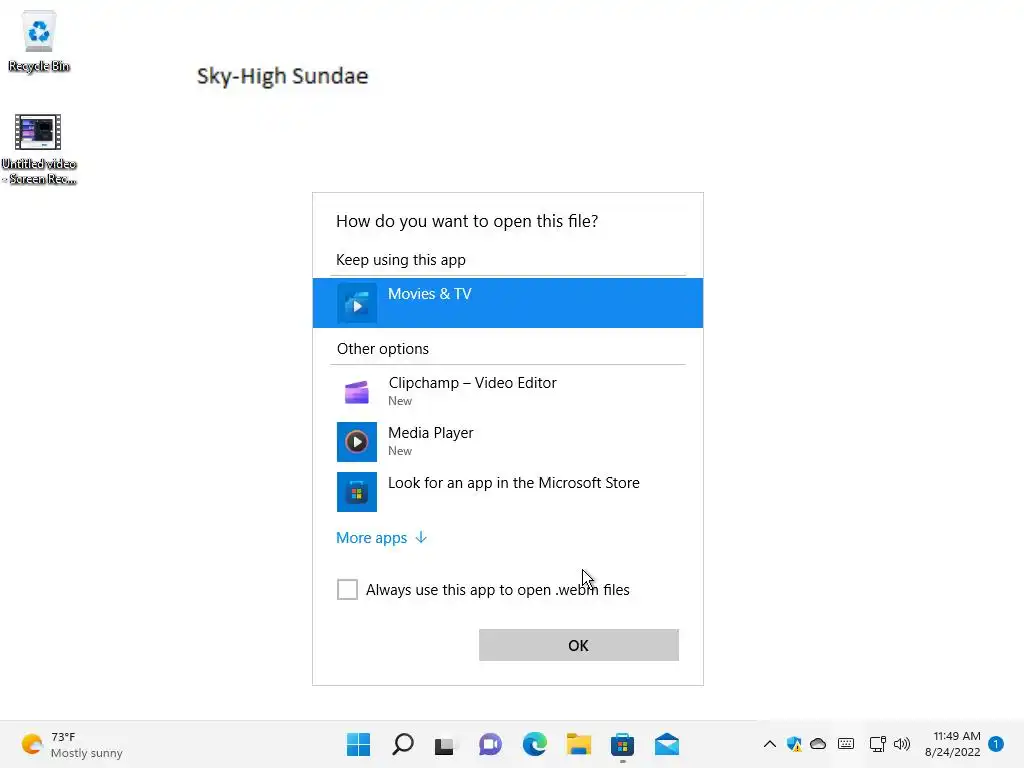Choose Clipchamp – Video Editor option

click(x=507, y=391)
